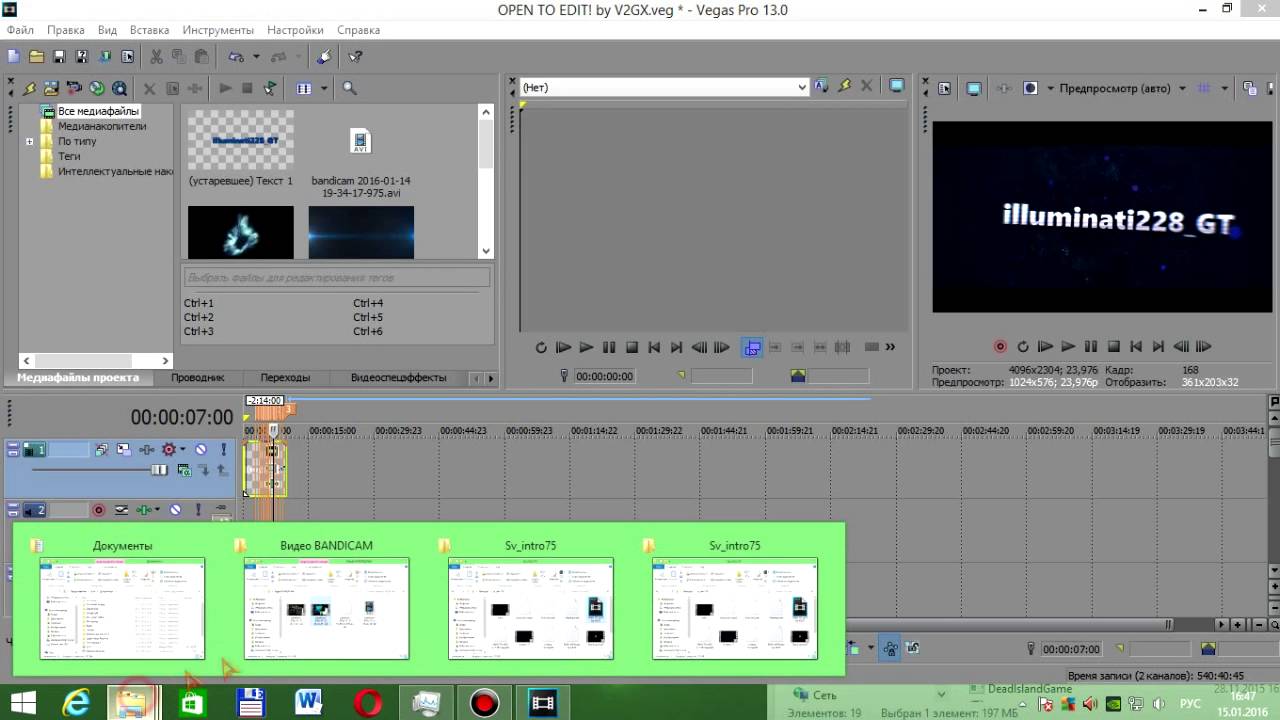Click the Media FX flag icon

[270, 88]
